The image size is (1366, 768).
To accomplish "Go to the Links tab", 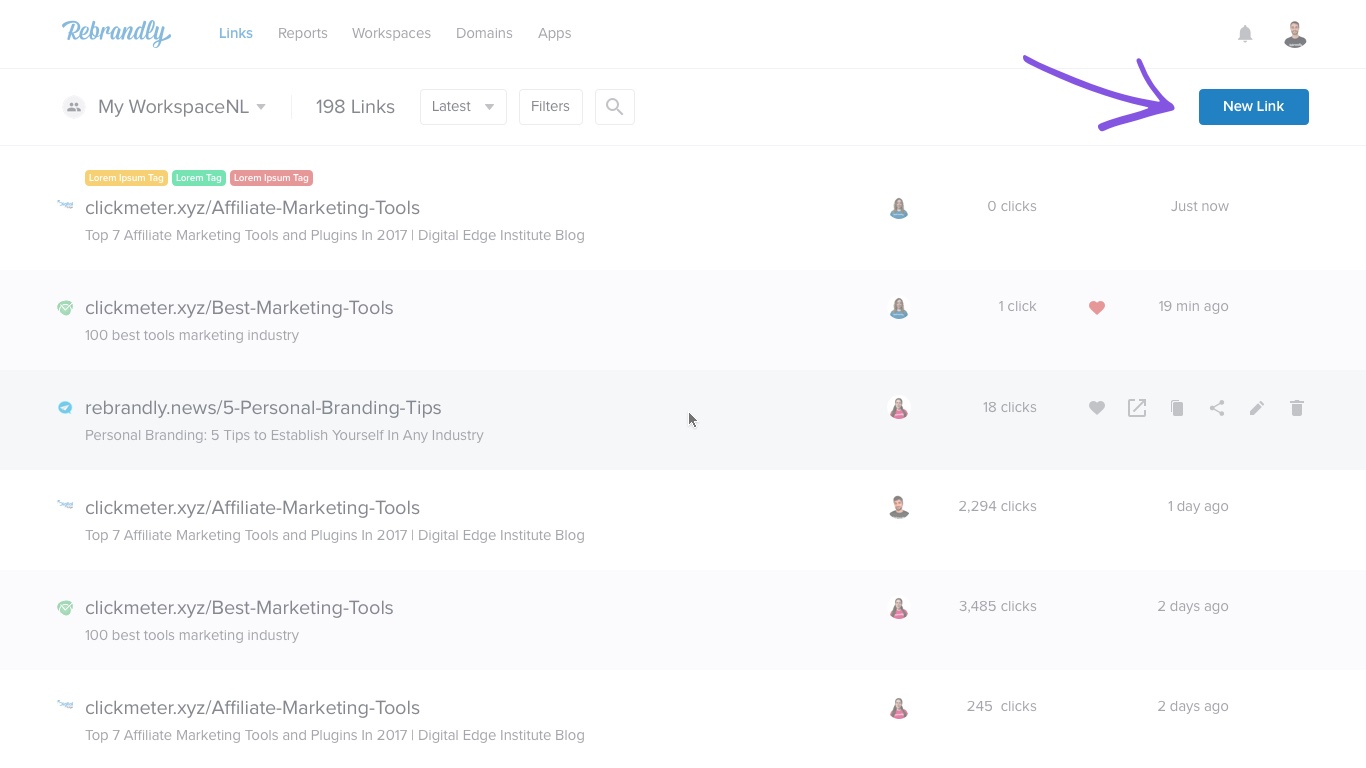I will (x=236, y=33).
